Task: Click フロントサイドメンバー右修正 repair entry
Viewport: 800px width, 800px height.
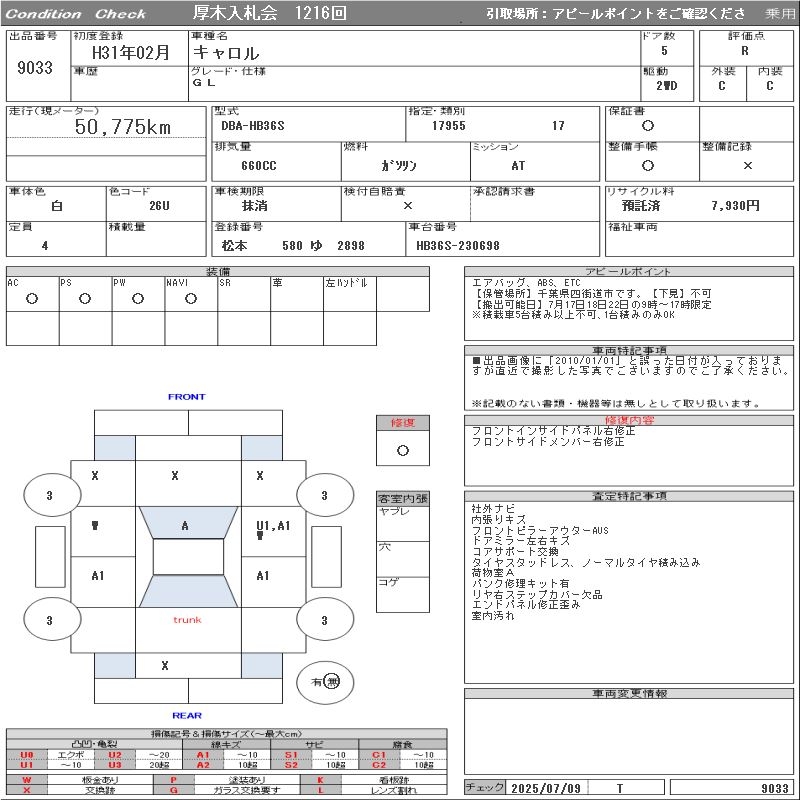Action: pyautogui.click(x=547, y=441)
